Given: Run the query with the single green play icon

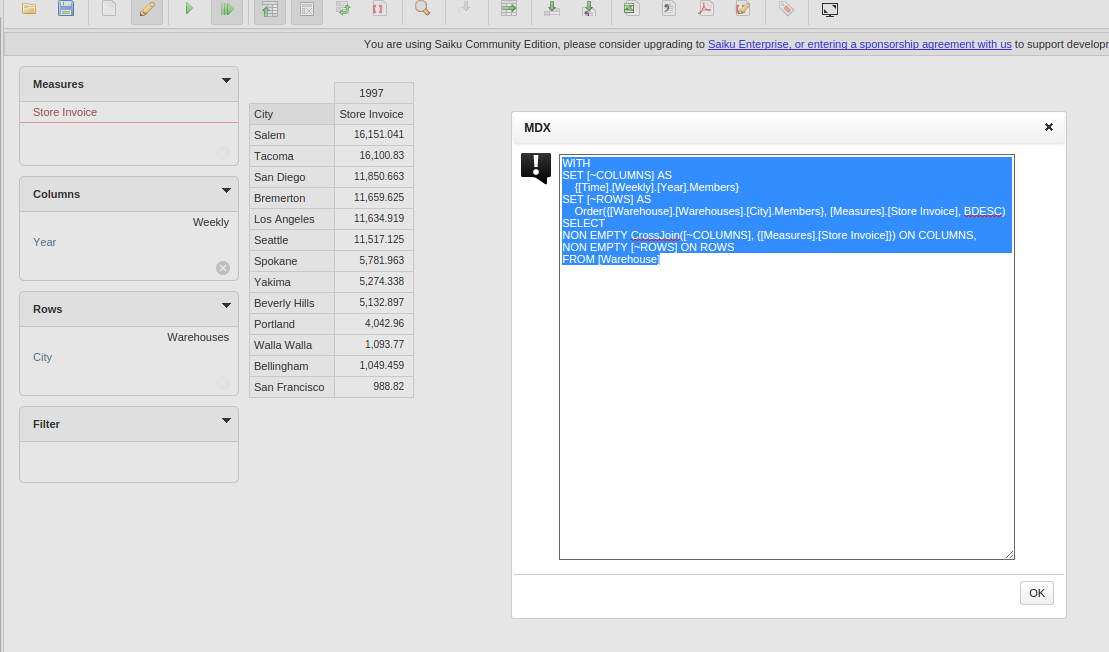Looking at the screenshot, I should tap(189, 8).
